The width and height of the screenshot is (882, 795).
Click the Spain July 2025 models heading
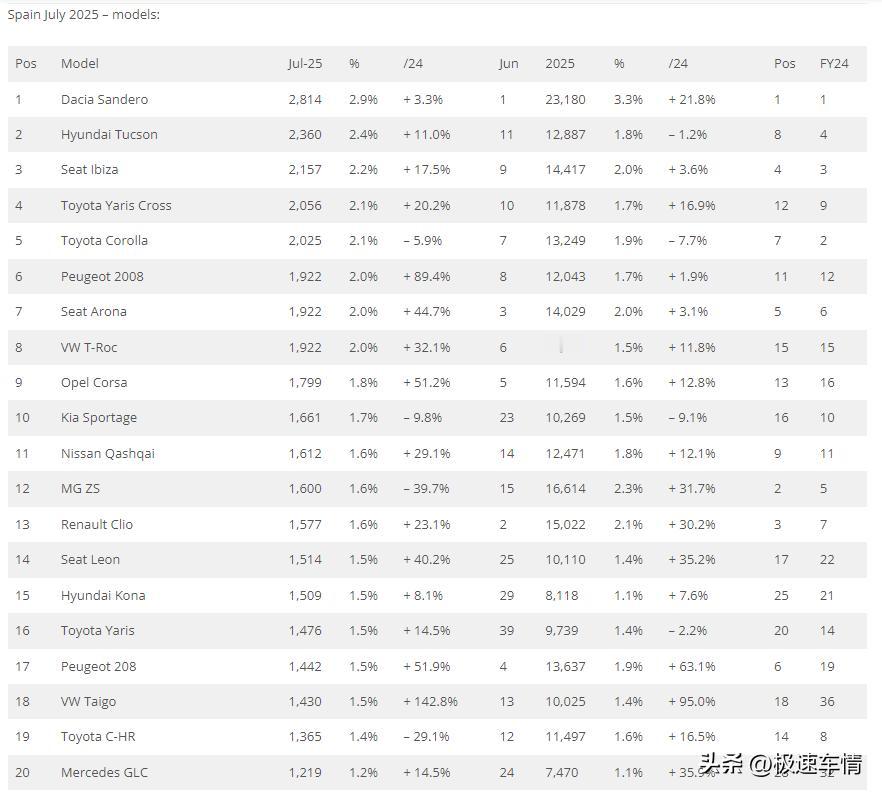tap(83, 15)
